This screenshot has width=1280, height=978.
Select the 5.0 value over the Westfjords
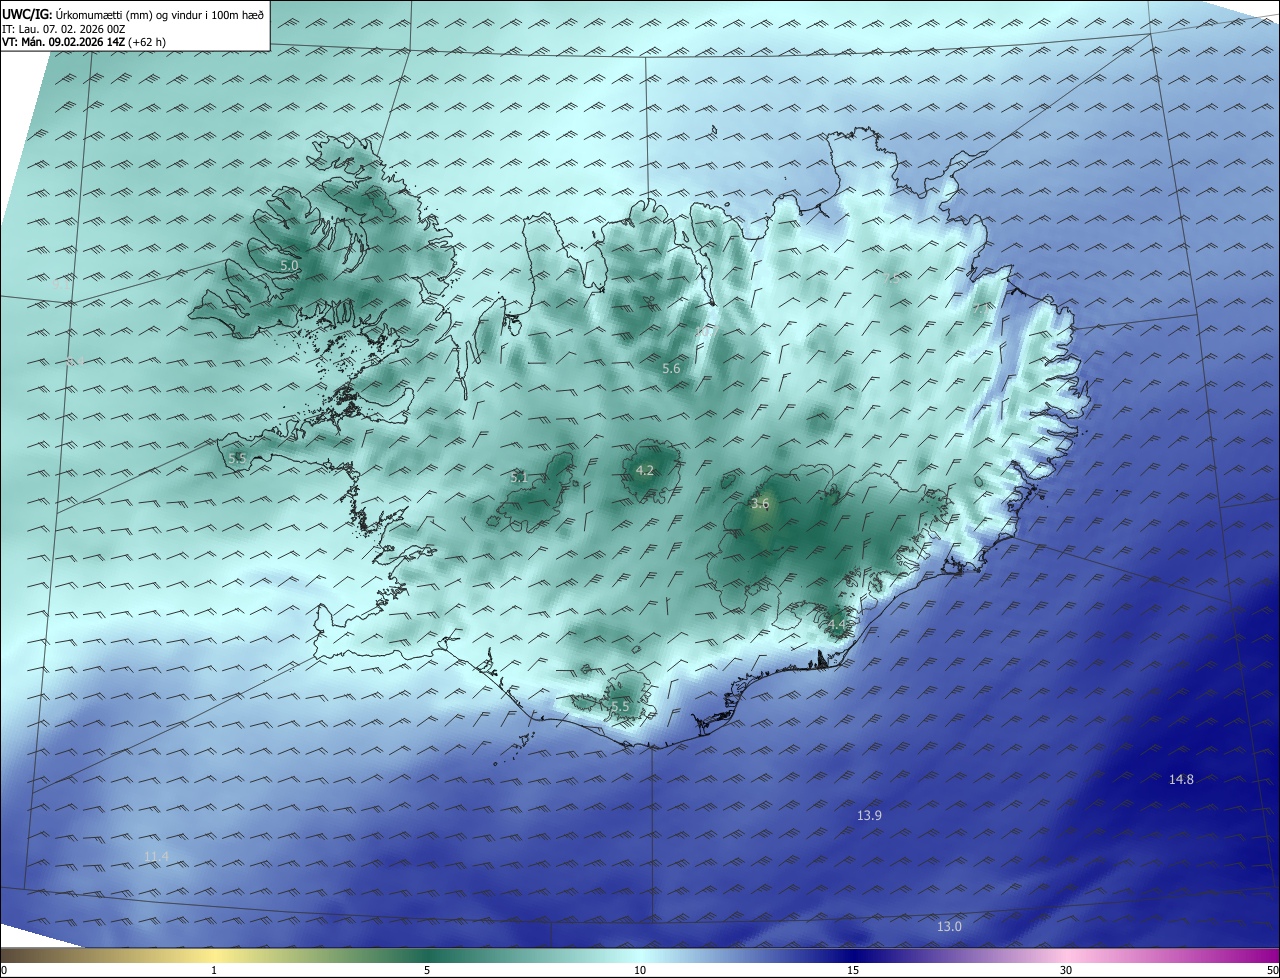pyautogui.click(x=289, y=266)
